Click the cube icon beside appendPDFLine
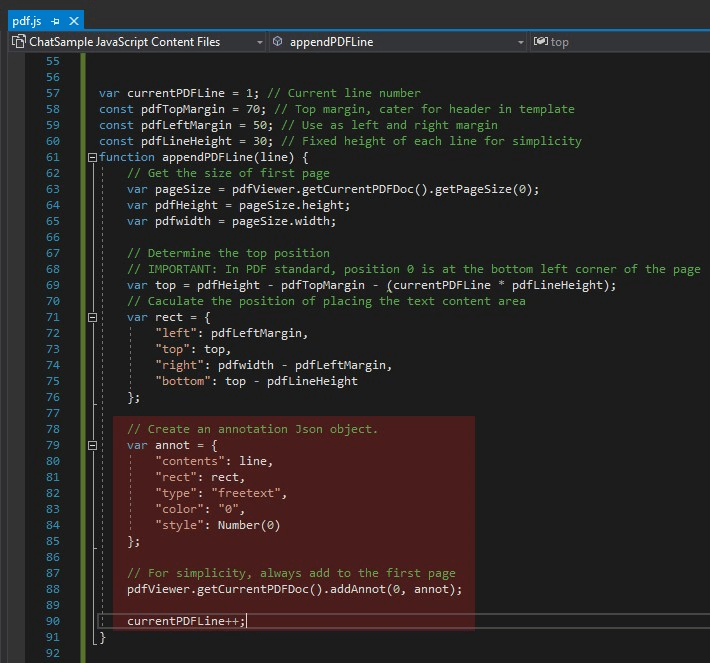This screenshot has width=710, height=663. (278, 42)
